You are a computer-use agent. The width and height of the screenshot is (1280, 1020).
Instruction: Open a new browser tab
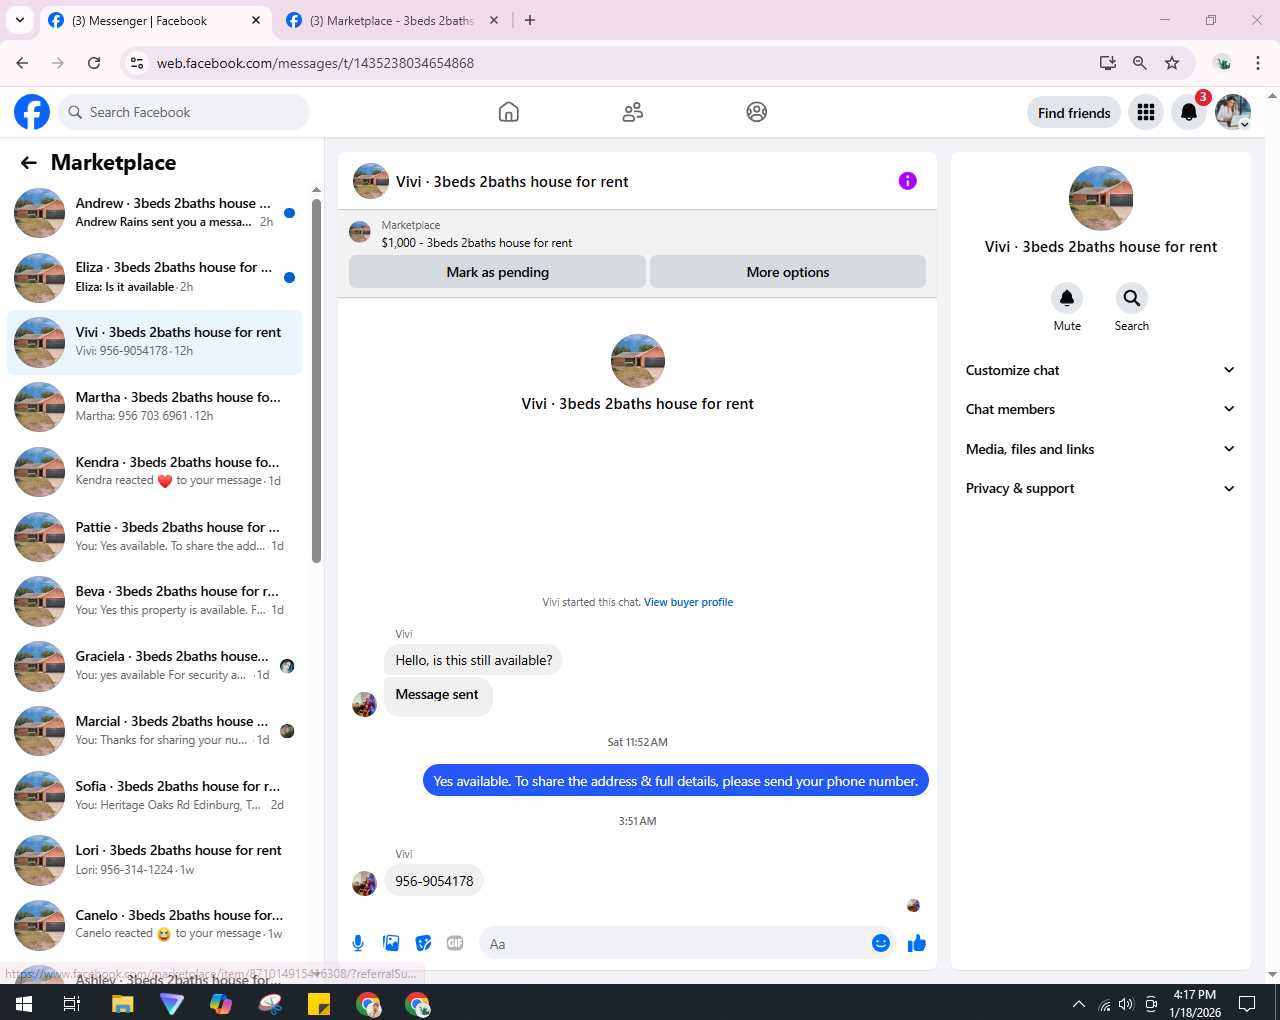[530, 20]
